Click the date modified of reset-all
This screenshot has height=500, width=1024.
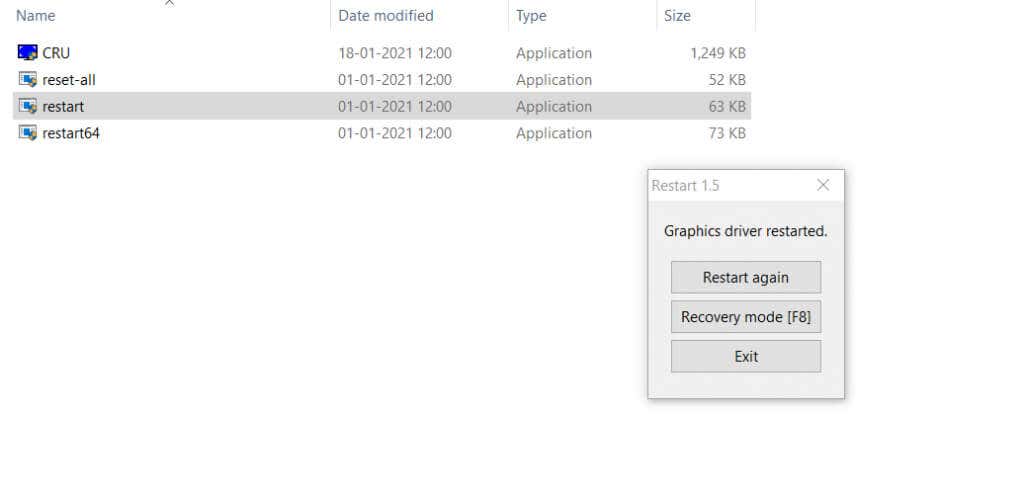[x=394, y=80]
